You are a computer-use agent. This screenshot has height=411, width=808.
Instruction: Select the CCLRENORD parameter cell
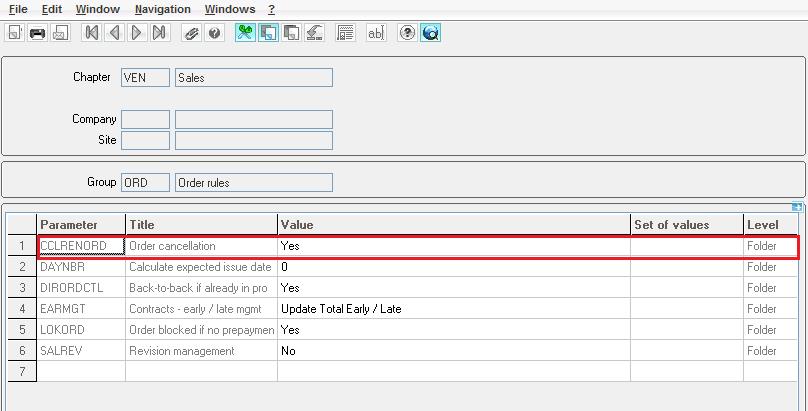click(x=81, y=246)
